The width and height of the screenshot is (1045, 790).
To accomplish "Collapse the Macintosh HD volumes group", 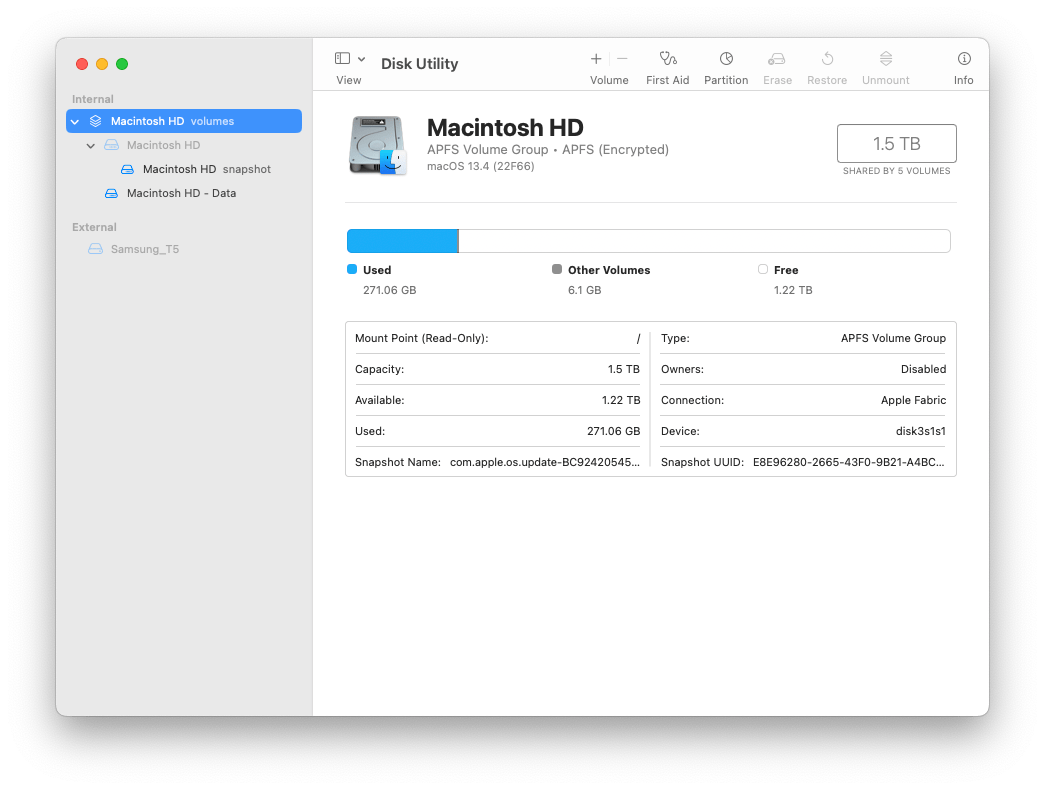I will [74, 120].
